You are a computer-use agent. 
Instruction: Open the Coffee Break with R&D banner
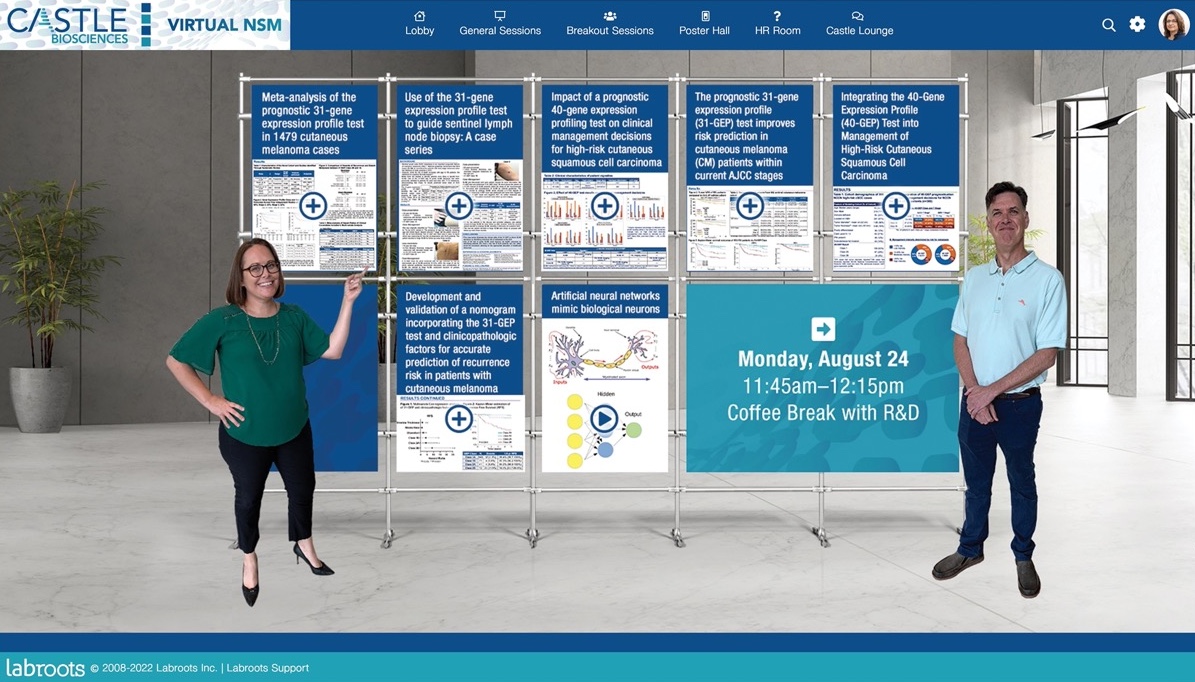[x=823, y=378]
